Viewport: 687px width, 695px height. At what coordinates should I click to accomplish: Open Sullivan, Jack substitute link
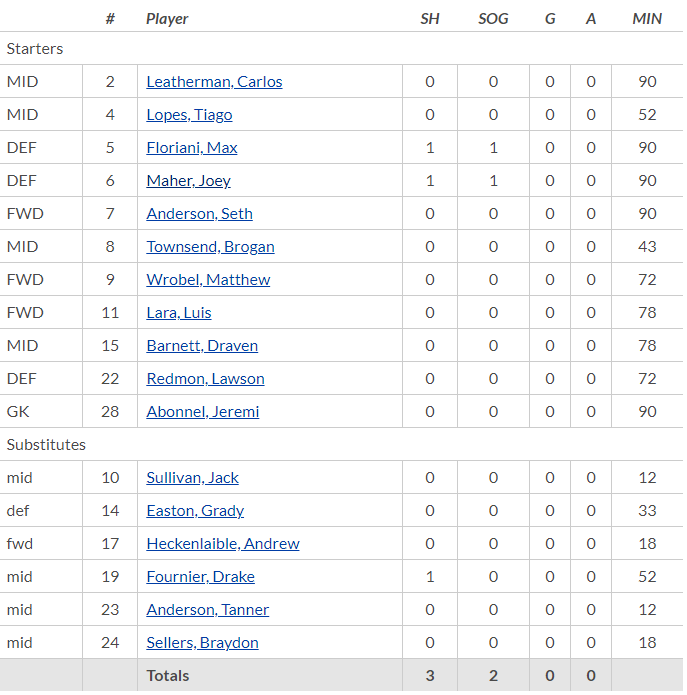[192, 478]
